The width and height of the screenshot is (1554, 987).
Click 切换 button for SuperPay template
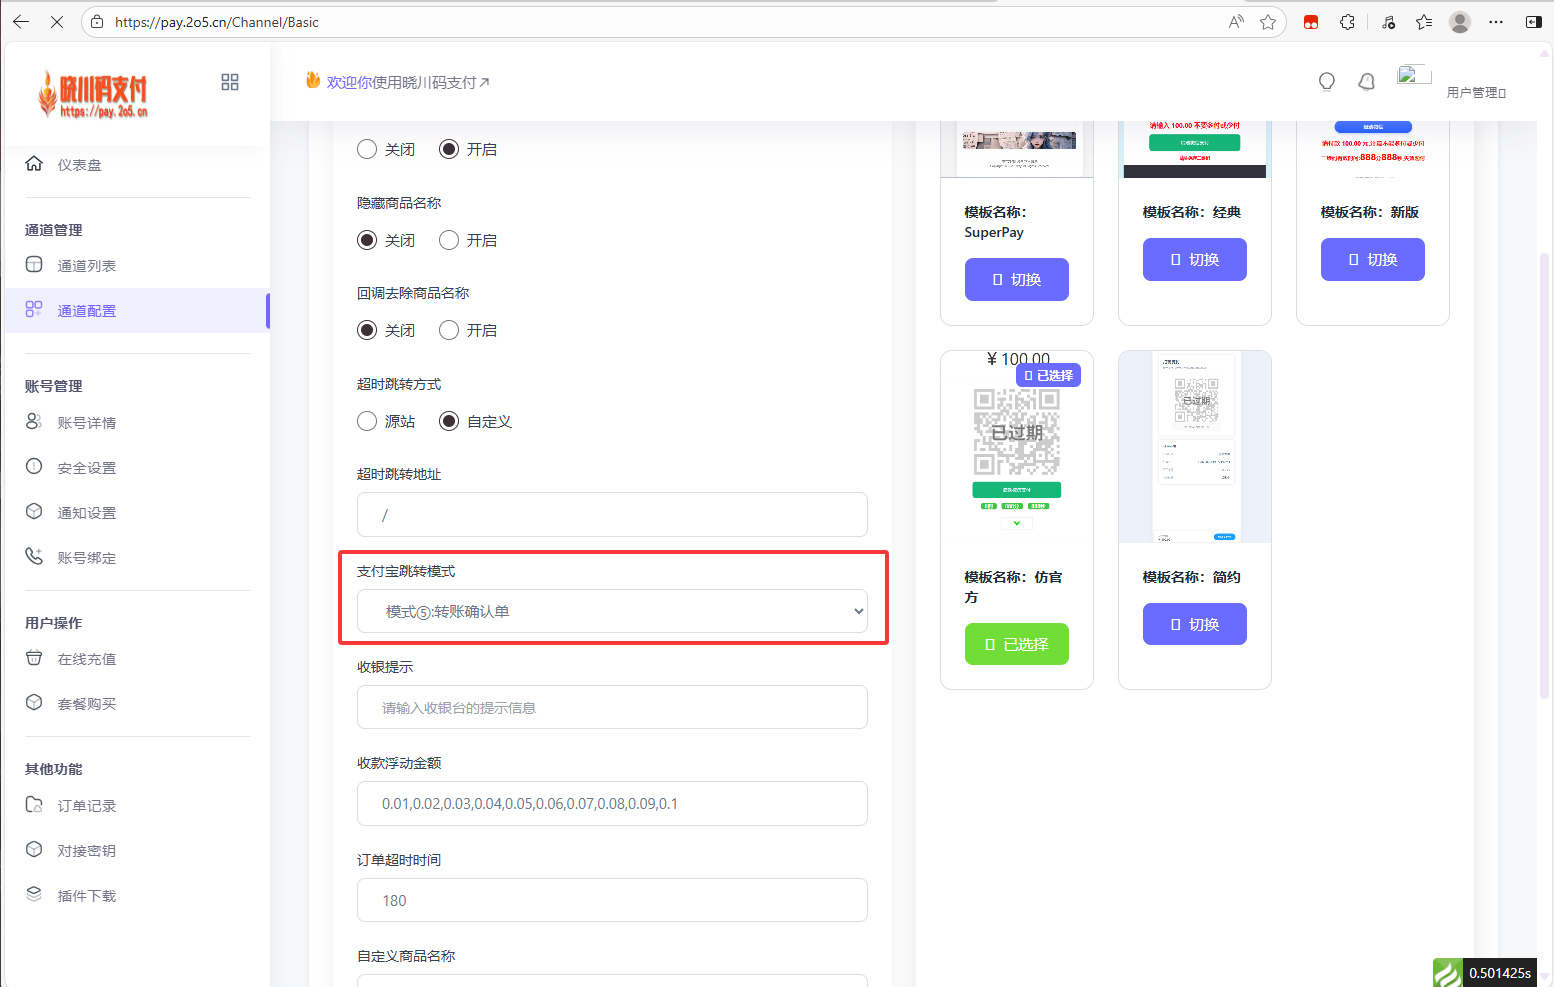click(x=1017, y=279)
